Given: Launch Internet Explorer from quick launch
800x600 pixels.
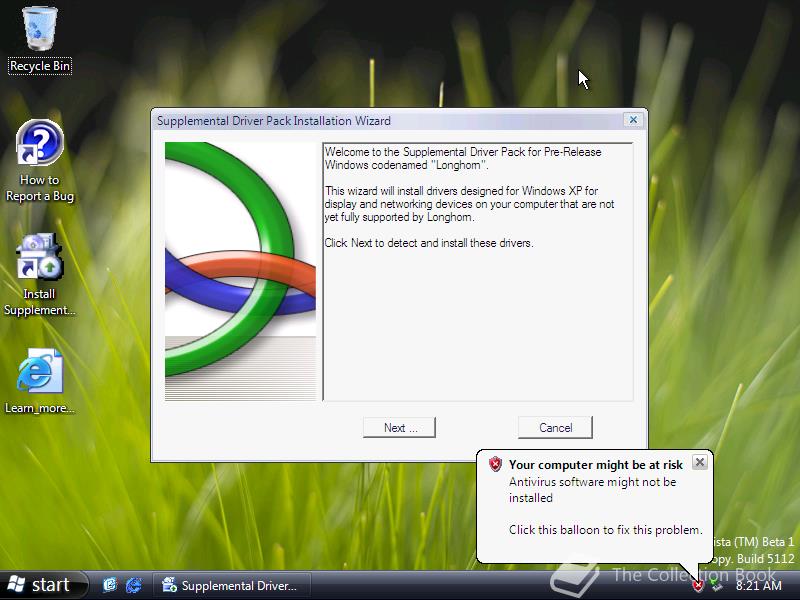Looking at the screenshot, I should [x=134, y=585].
